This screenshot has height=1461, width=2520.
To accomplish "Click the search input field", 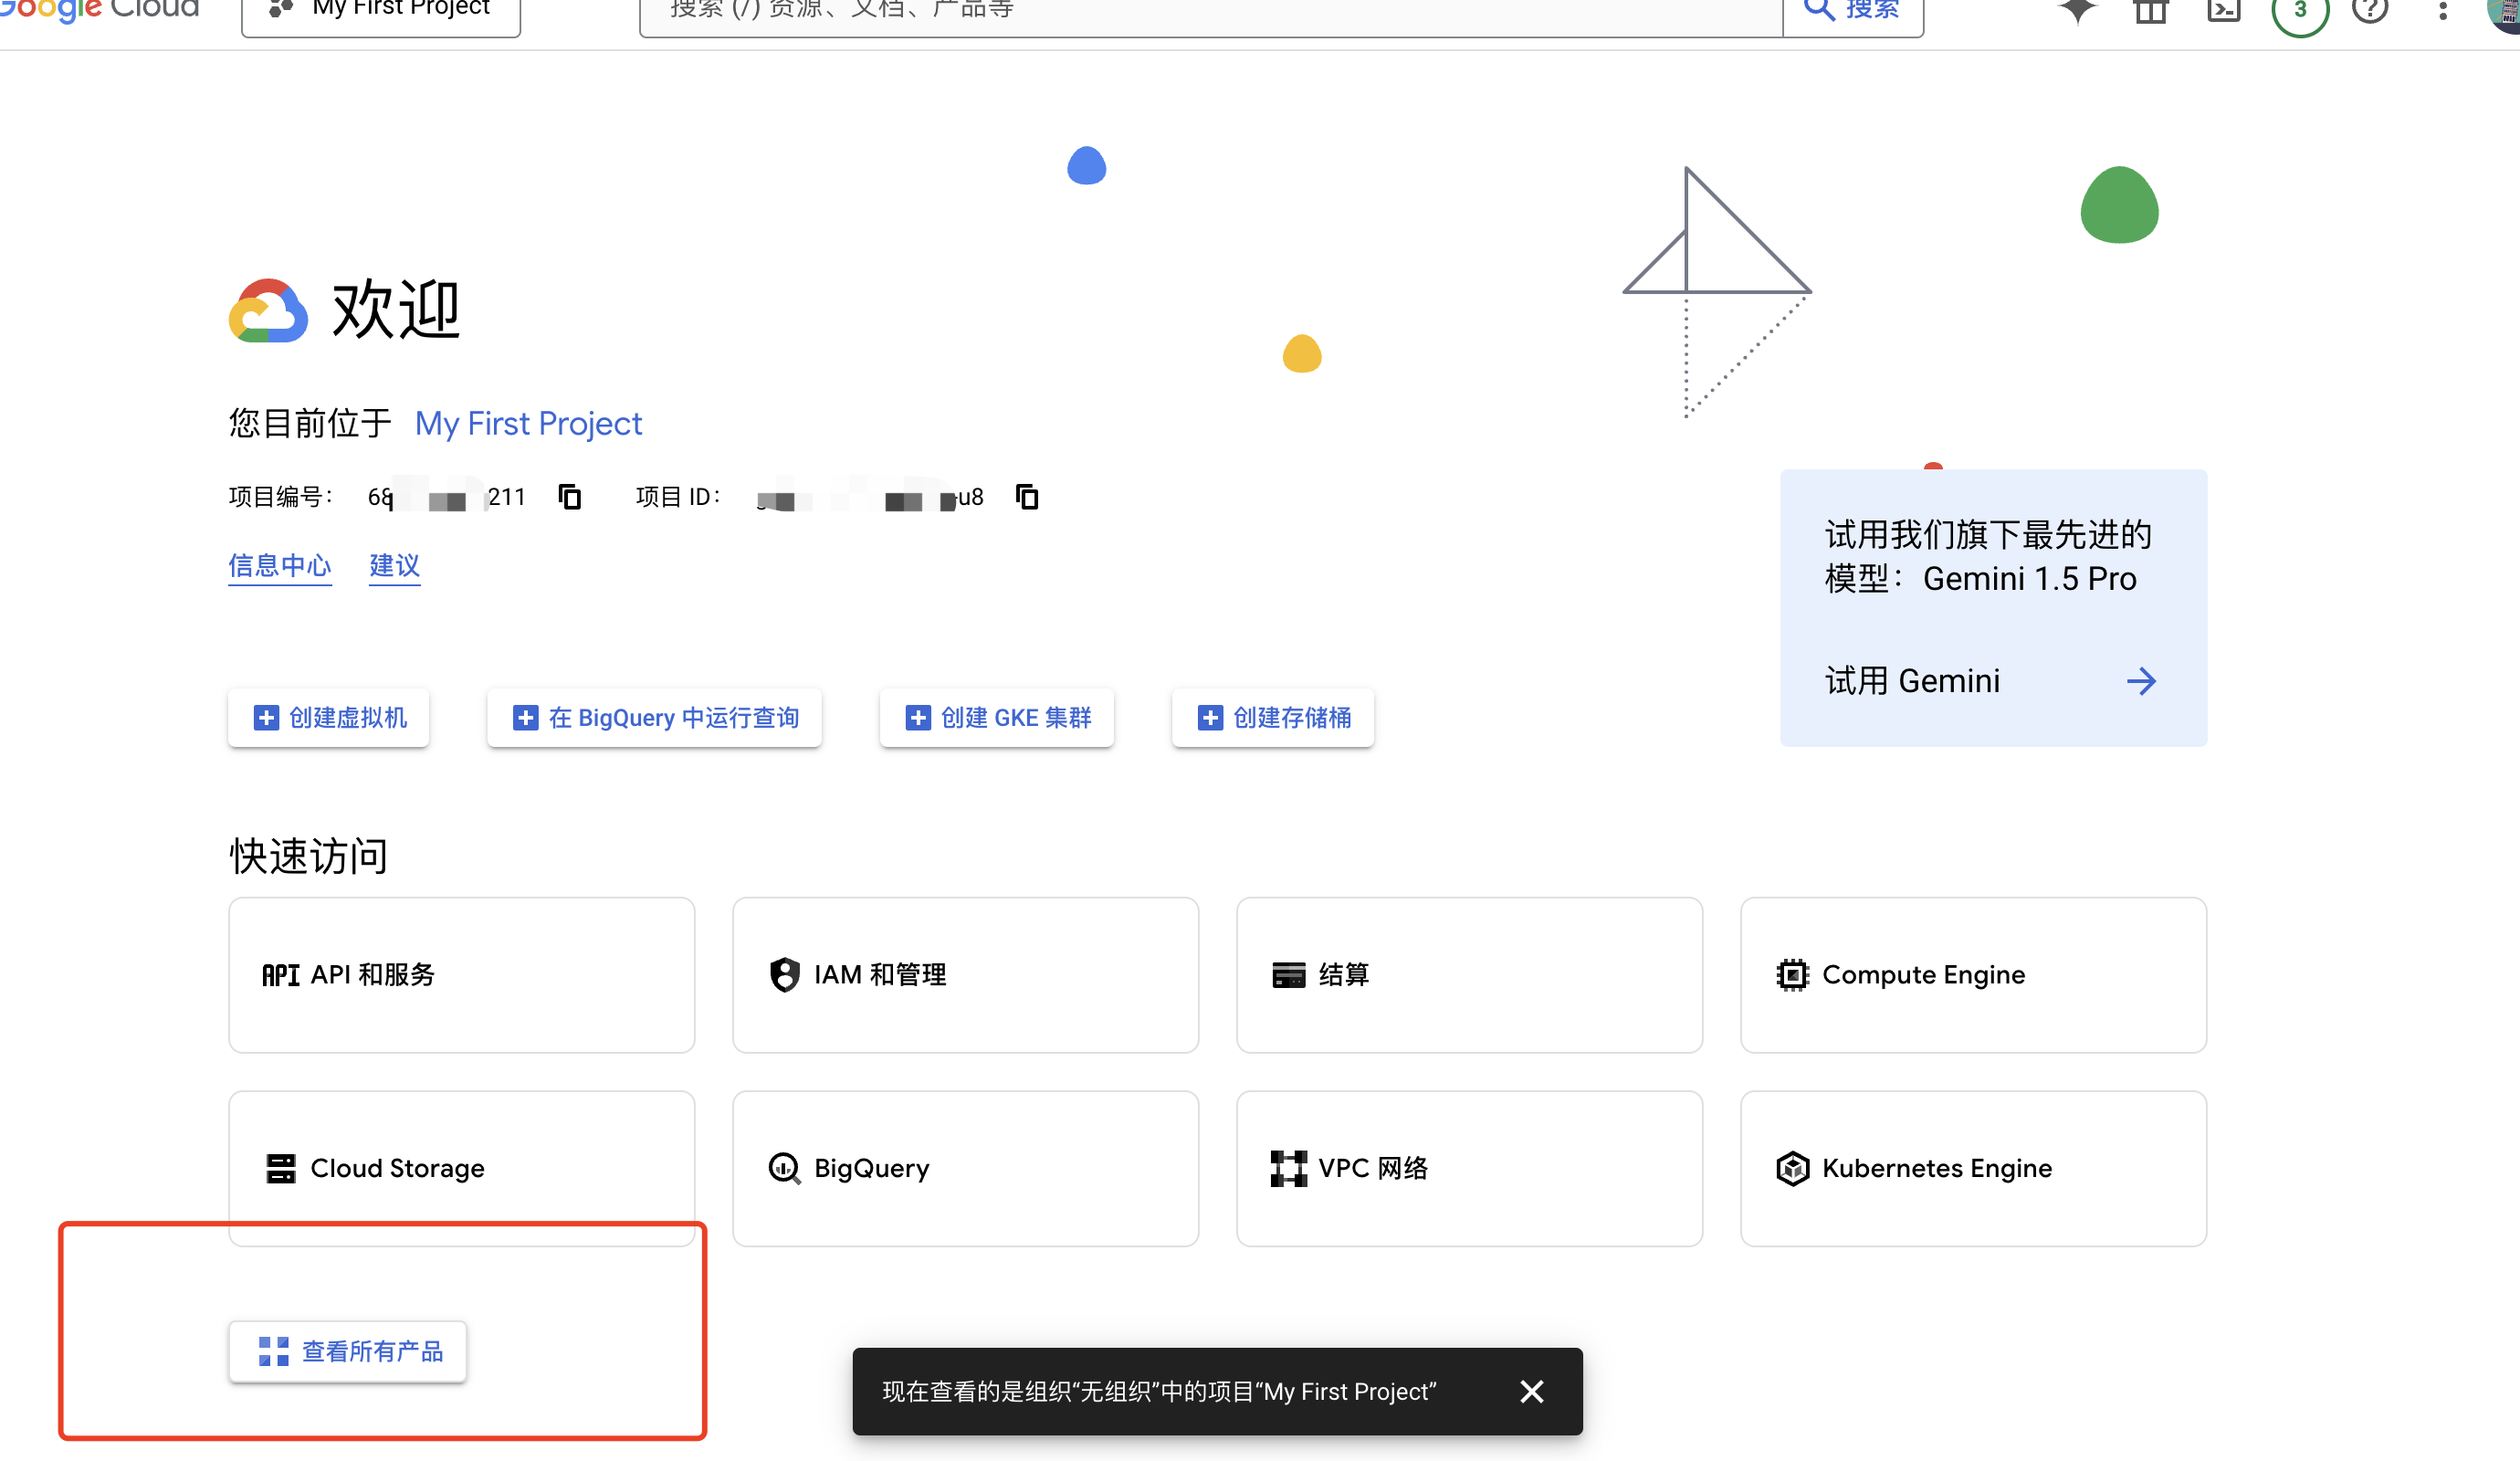I will pos(1210,12).
